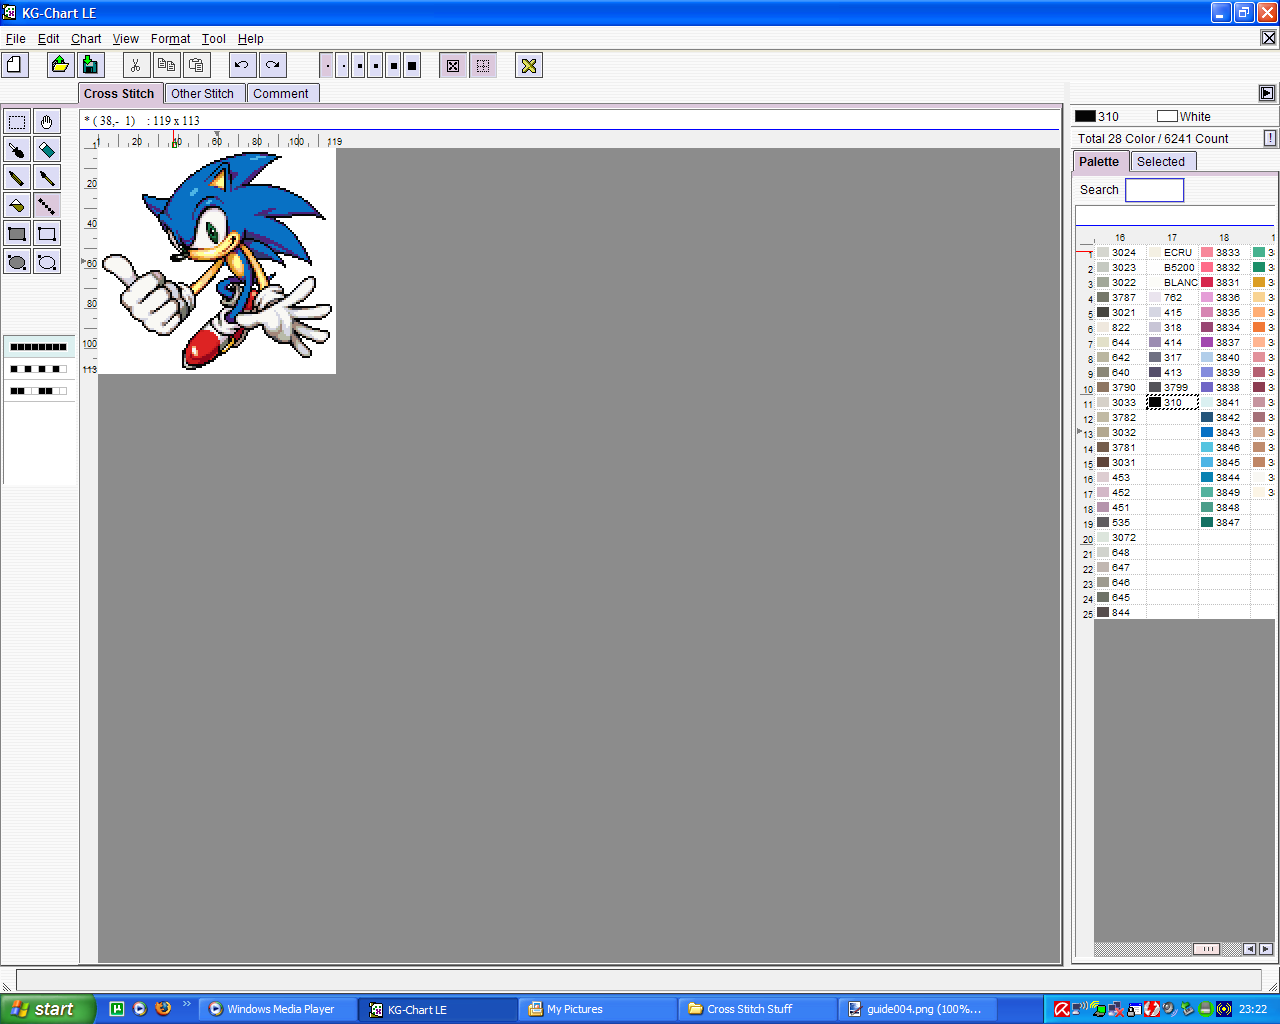The height and width of the screenshot is (1024, 1280).
Task: Click the palette scrollbar right arrow
Action: click(x=1265, y=949)
